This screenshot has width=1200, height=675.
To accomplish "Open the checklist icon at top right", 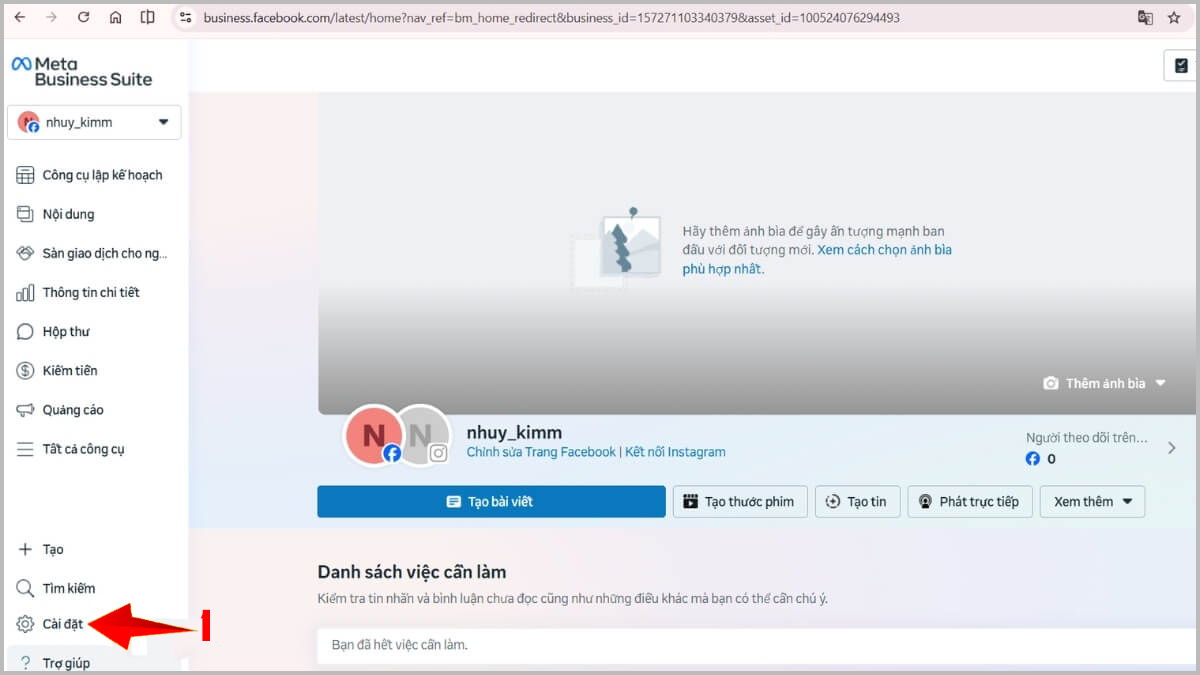I will (1180, 65).
